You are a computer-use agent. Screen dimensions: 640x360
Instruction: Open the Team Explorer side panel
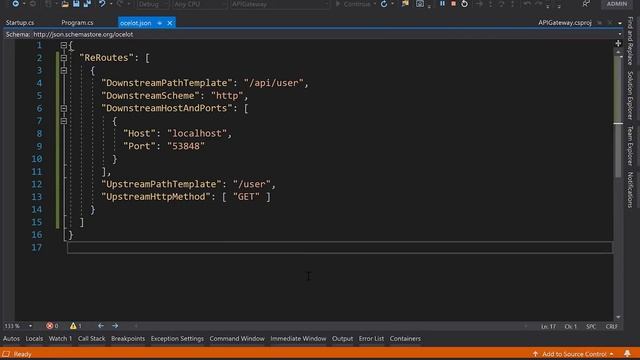[x=630, y=146]
